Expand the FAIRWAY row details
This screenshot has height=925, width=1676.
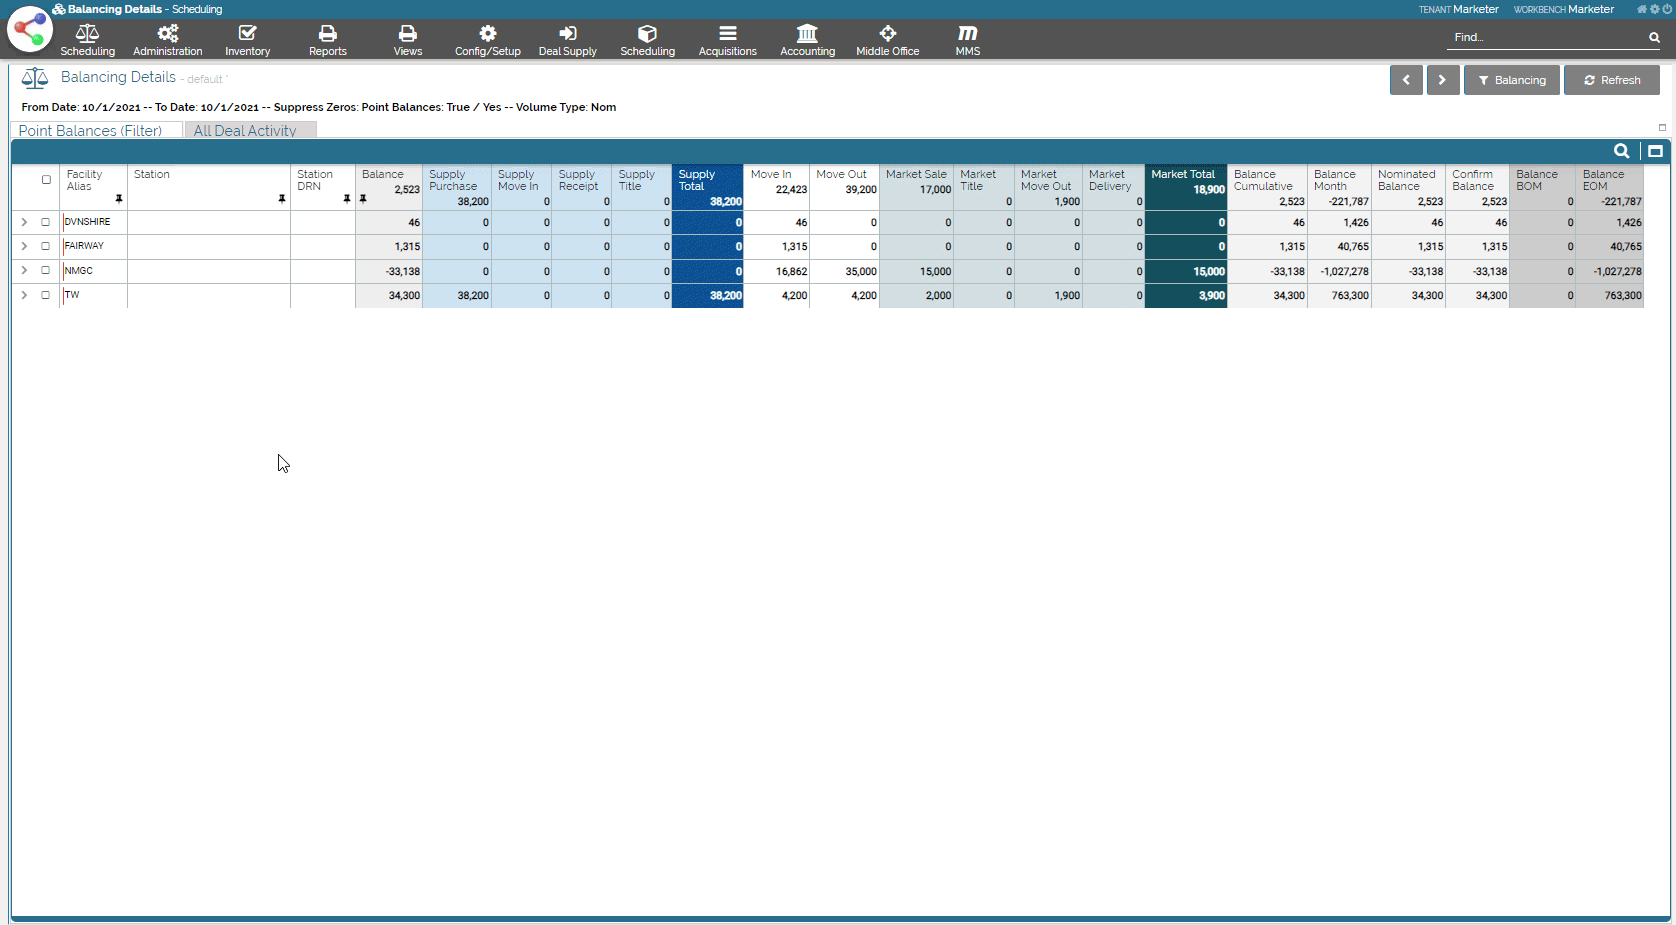click(x=24, y=246)
